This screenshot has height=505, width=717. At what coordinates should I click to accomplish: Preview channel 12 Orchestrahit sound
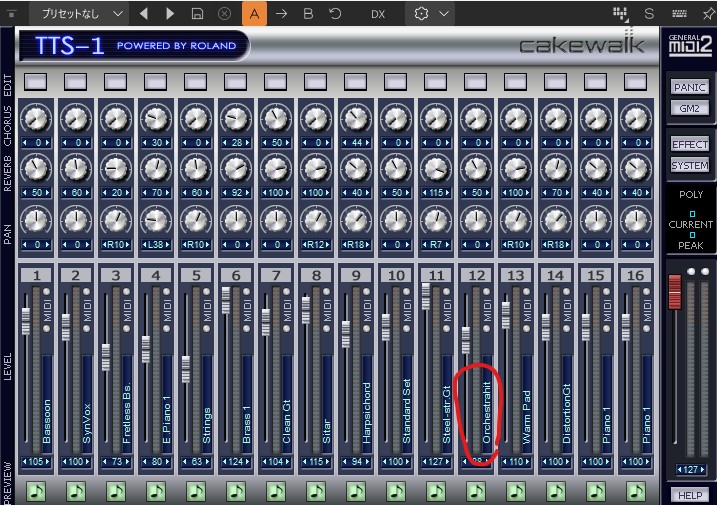click(476, 492)
